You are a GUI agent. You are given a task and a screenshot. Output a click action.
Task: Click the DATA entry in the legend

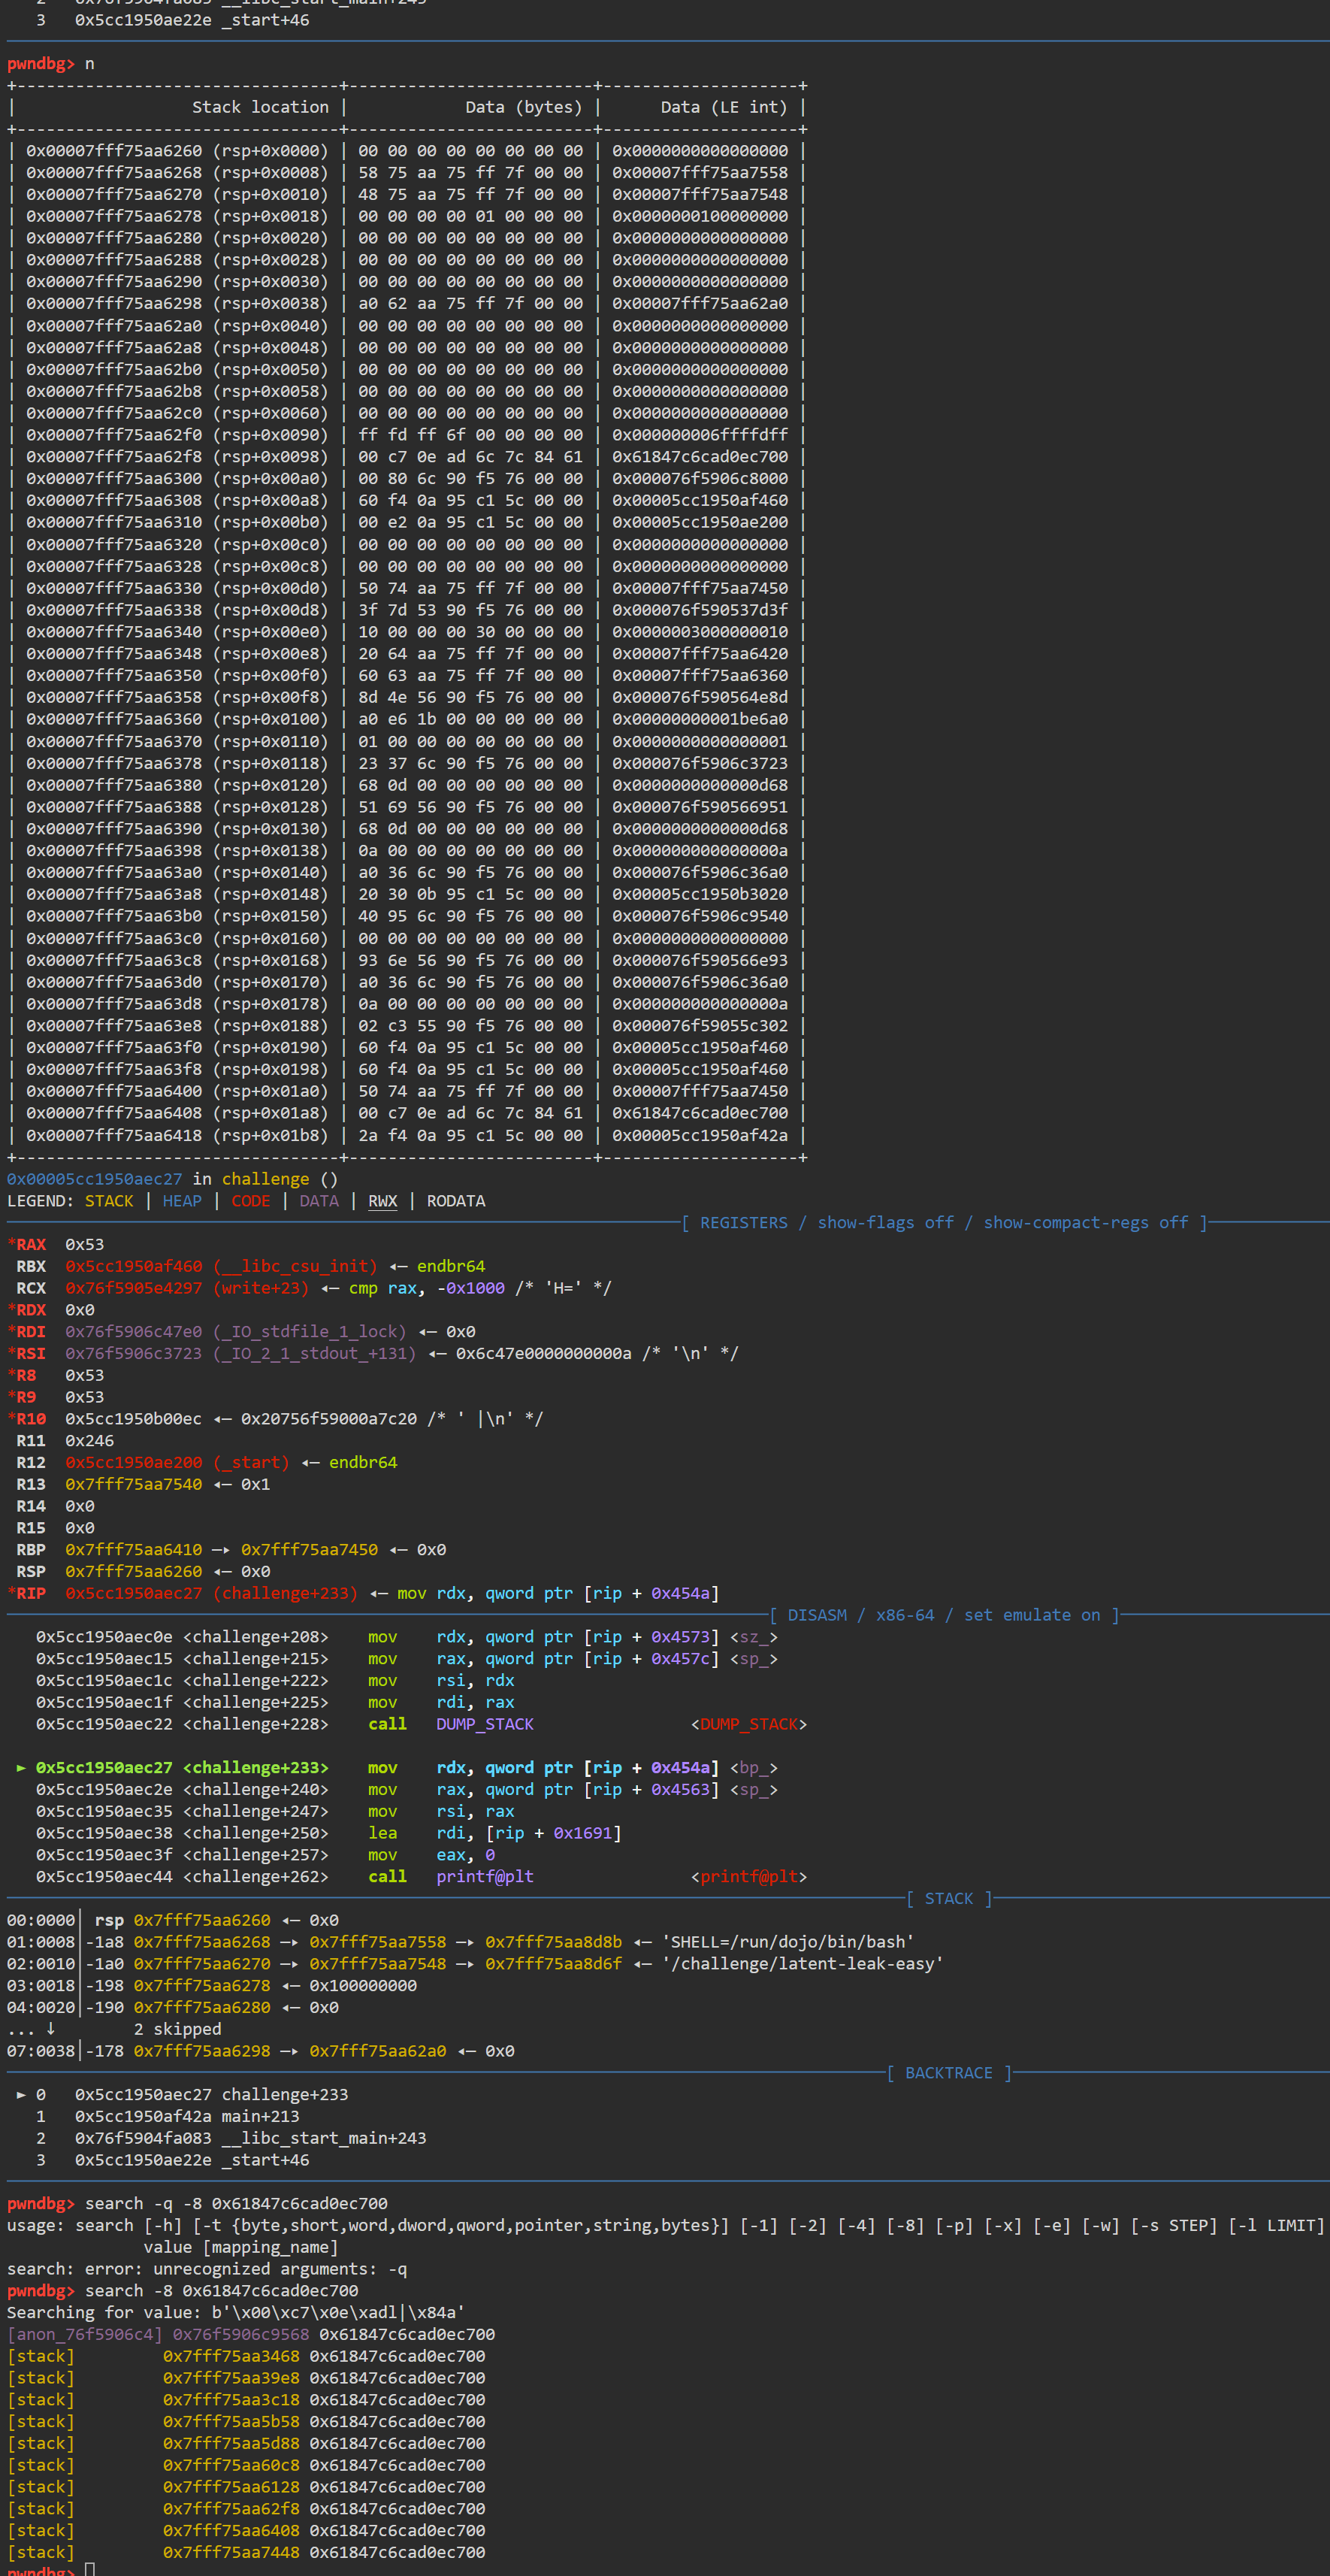pos(319,1200)
